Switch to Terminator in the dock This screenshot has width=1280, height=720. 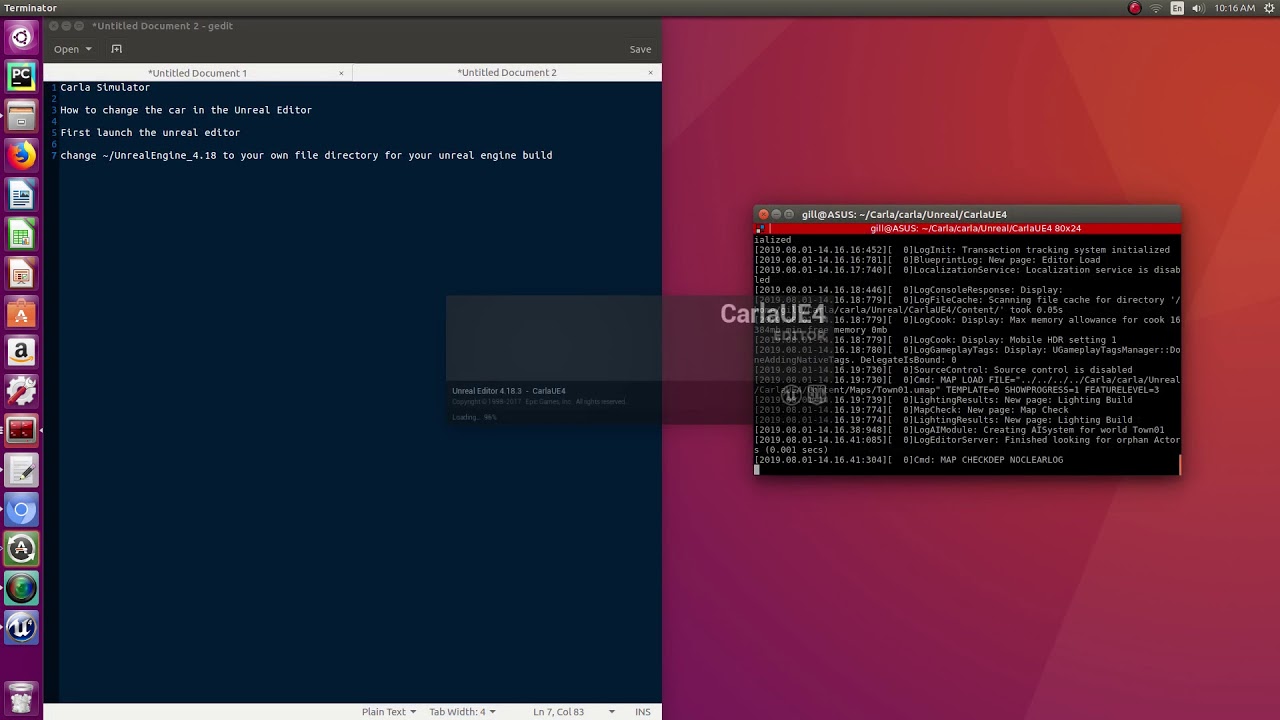click(x=21, y=431)
